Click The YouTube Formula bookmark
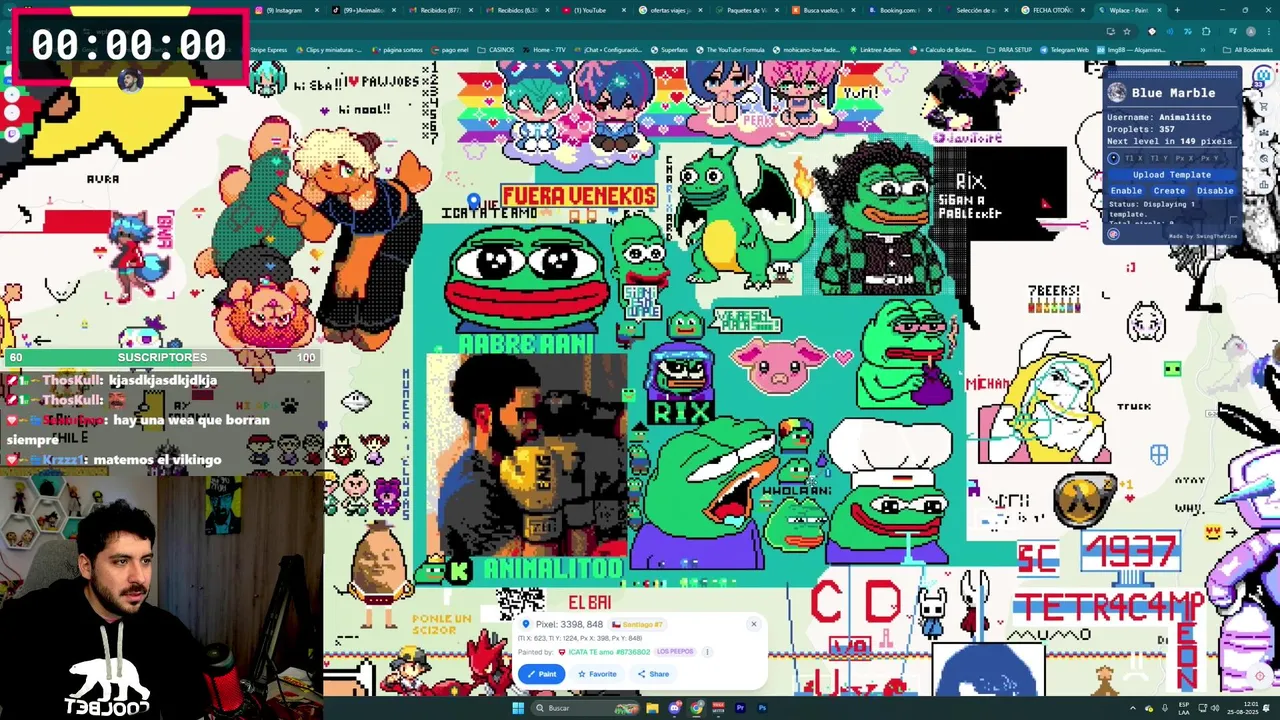The image size is (1280, 720). click(x=728, y=50)
